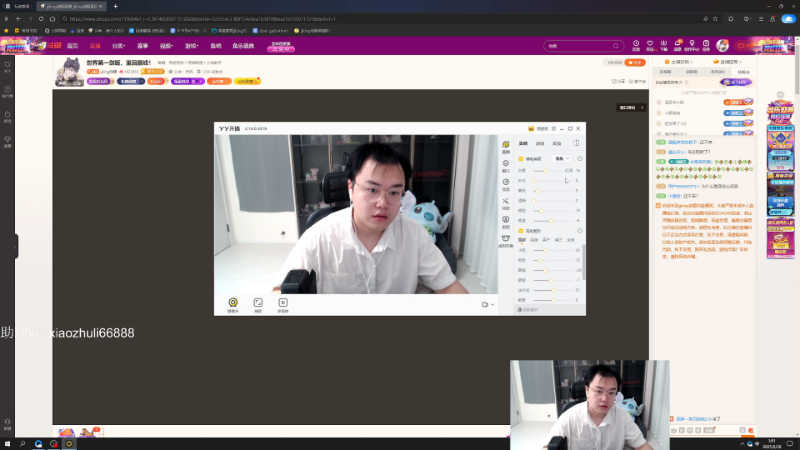Image resolution: width=800 pixels, height=450 pixels.
Task: Open 鱼乐盛典 in Douyu navigation
Action: 243,46
